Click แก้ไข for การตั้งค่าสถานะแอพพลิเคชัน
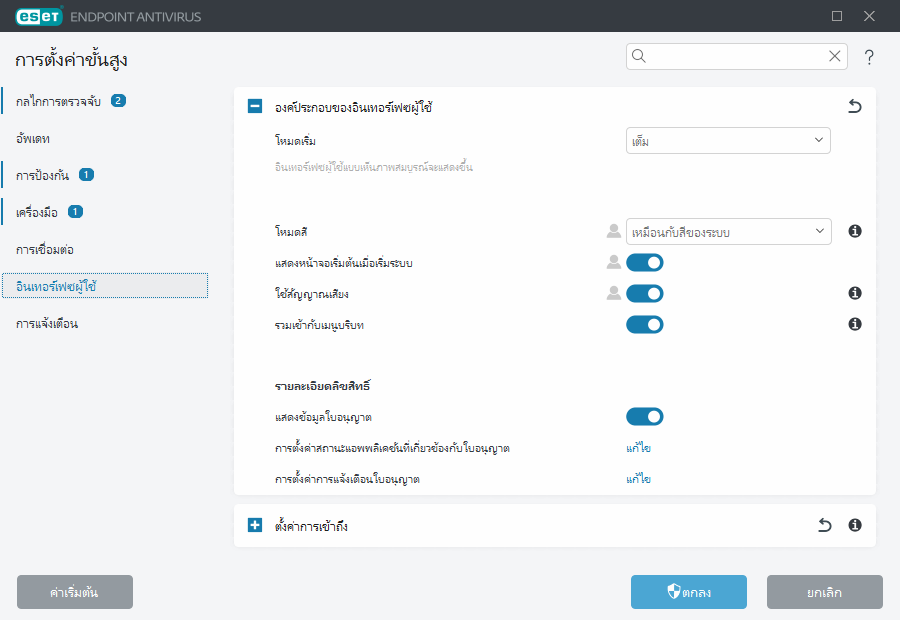900x620 pixels. pos(638,448)
